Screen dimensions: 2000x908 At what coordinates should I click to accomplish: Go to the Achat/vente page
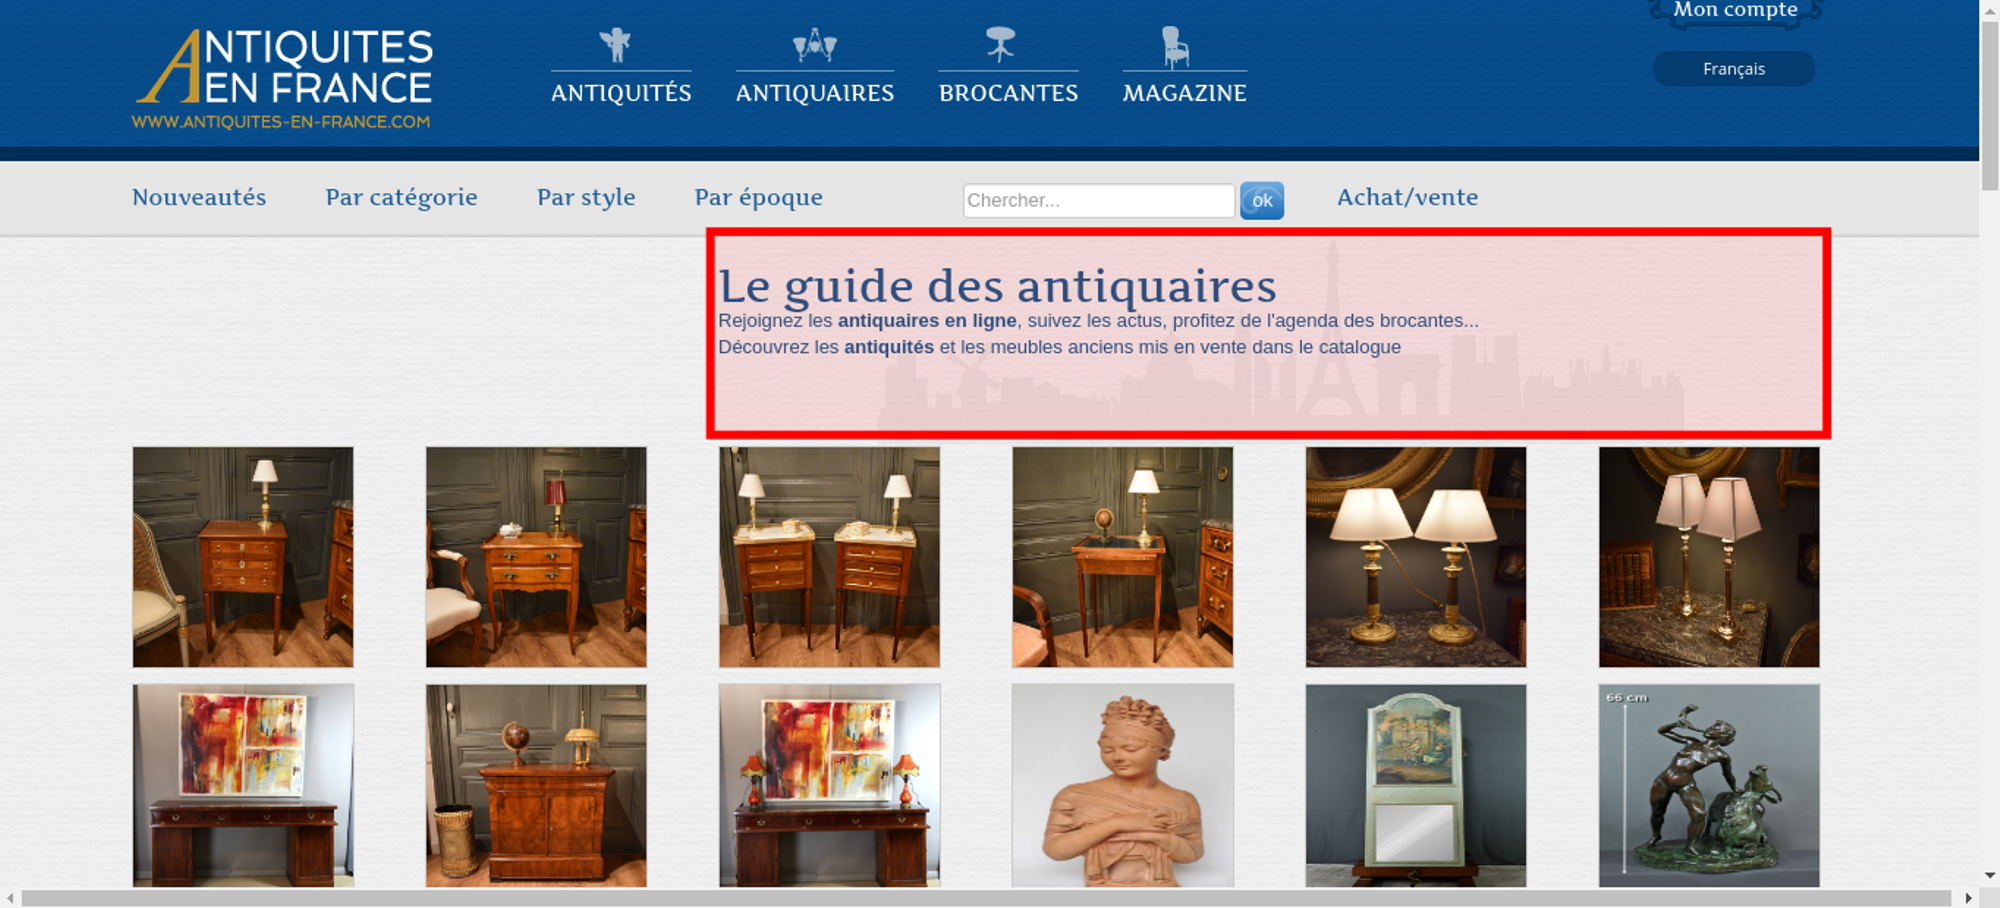pos(1407,198)
